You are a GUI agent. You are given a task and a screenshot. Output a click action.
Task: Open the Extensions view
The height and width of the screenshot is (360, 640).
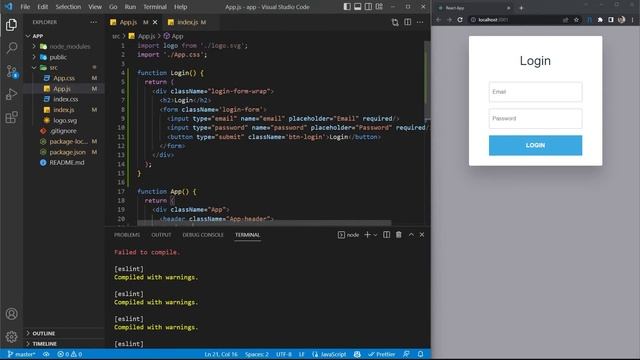click(x=11, y=118)
